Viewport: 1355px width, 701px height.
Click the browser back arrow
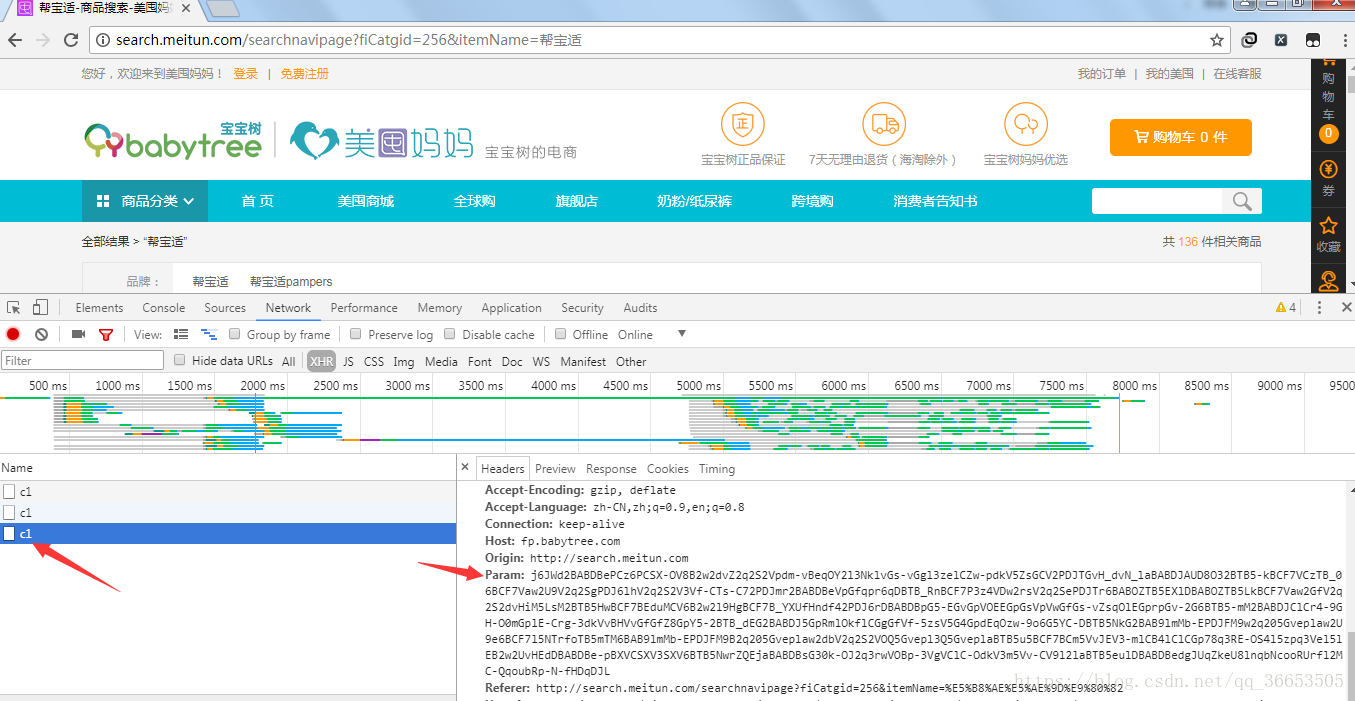[15, 40]
